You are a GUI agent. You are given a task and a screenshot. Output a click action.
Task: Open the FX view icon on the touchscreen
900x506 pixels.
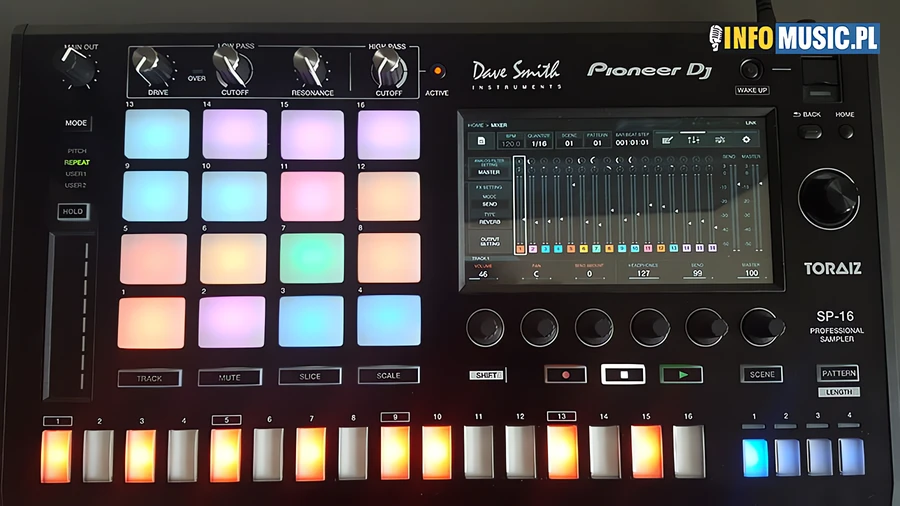(x=720, y=139)
